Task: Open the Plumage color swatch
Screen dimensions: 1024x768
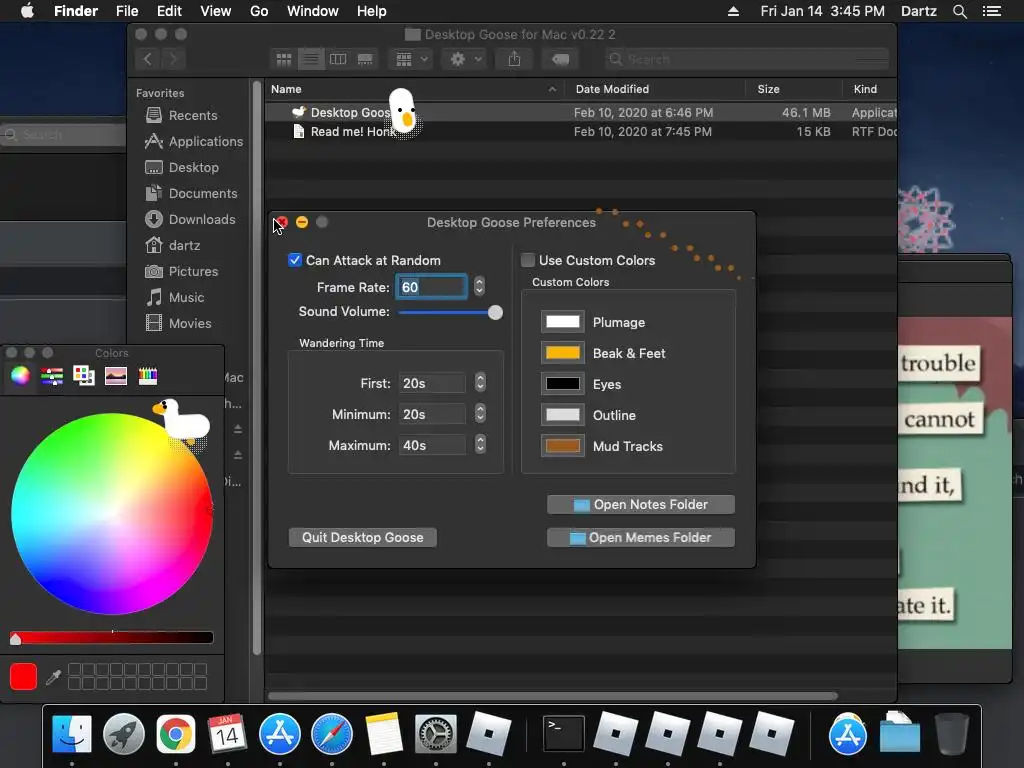Action: coord(562,322)
